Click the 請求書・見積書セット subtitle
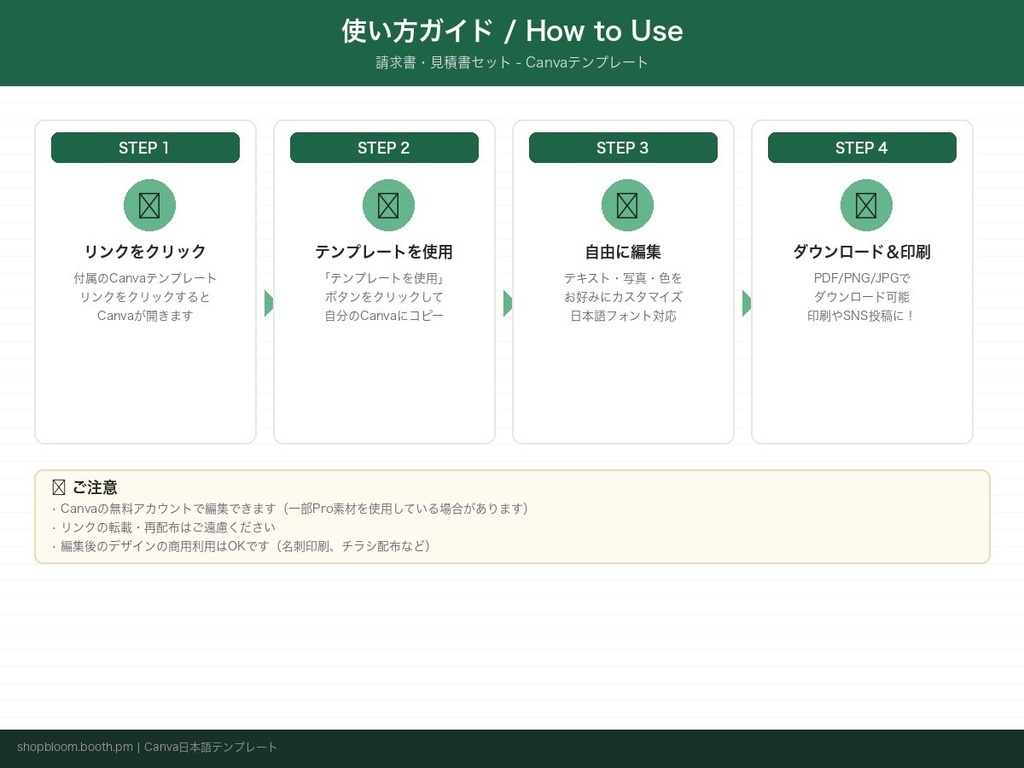Image resolution: width=1024 pixels, height=768 pixels. 512,62
